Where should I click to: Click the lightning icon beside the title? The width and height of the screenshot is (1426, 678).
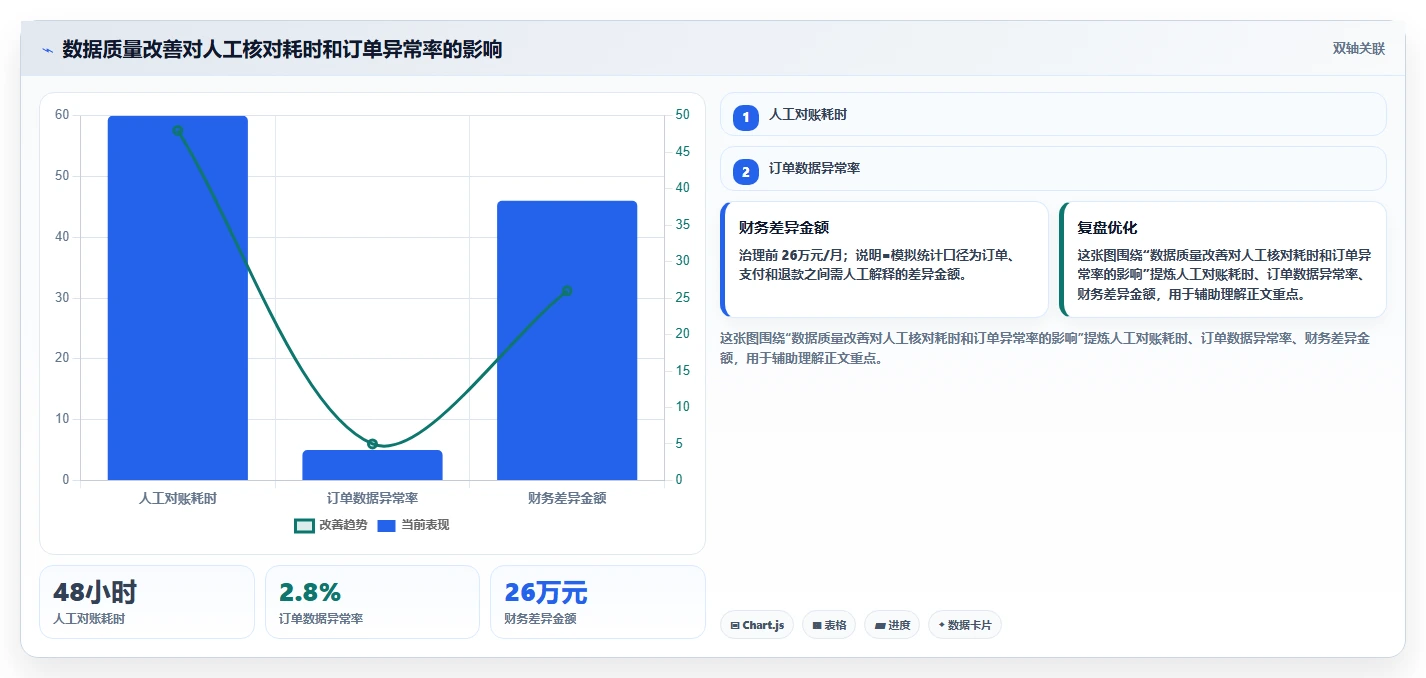pos(47,50)
